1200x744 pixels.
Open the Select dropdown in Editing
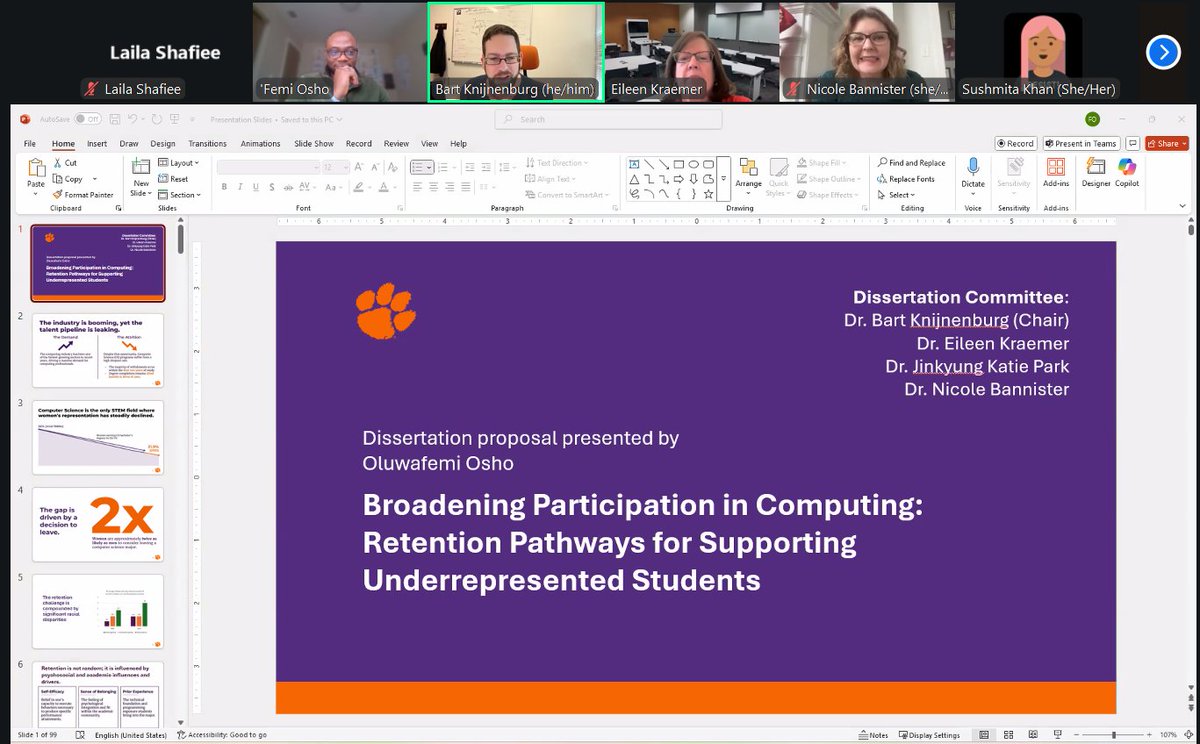[896, 195]
